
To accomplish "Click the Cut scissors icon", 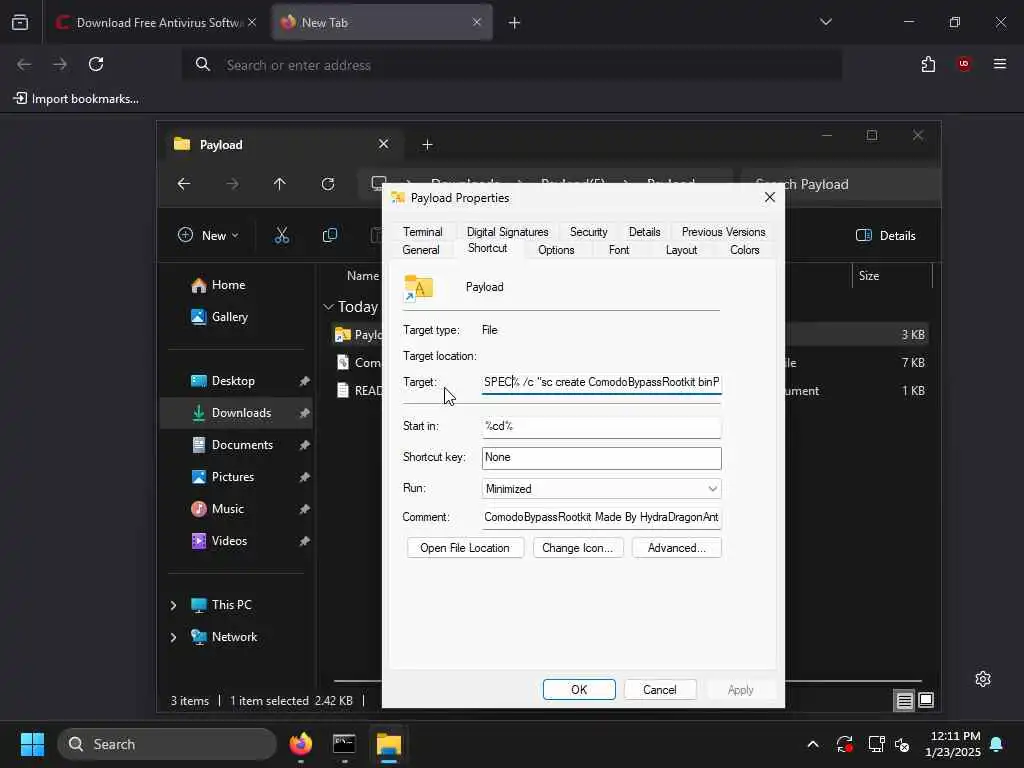I will (x=281, y=235).
